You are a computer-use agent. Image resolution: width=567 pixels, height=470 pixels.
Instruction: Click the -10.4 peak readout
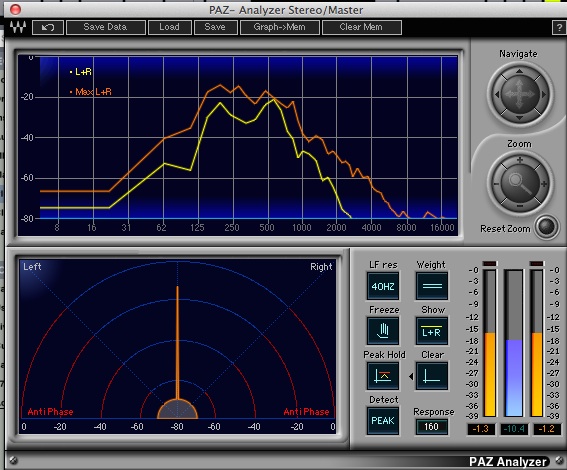tap(514, 429)
